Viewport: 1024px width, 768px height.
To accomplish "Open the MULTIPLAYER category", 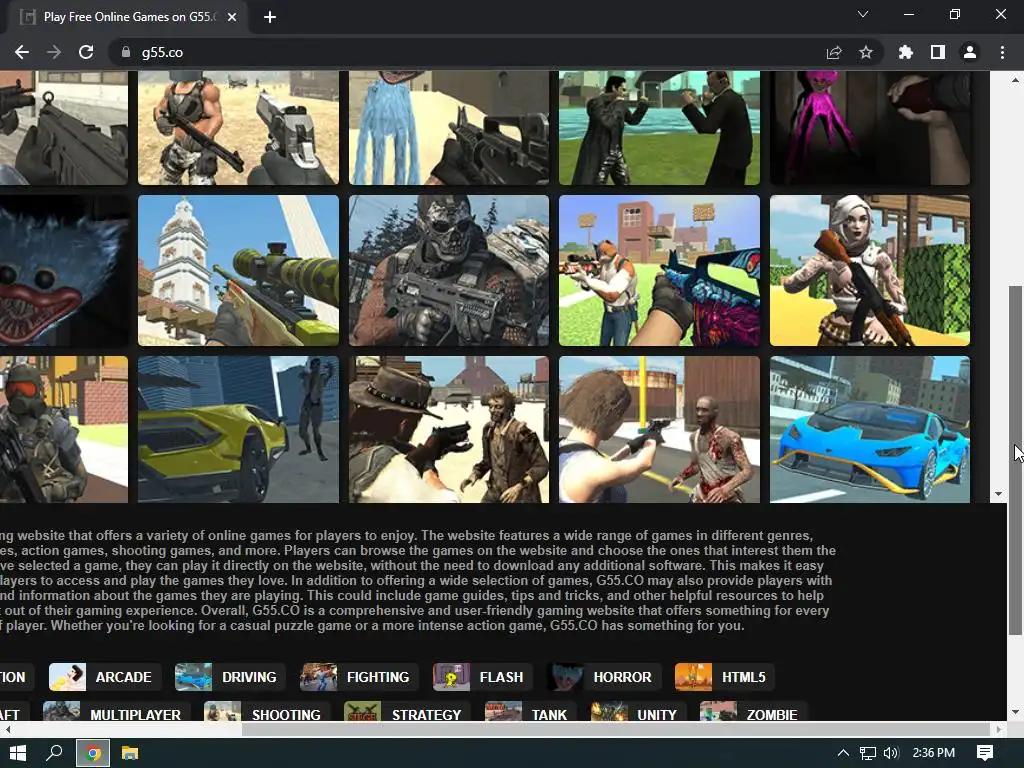I will [116, 712].
